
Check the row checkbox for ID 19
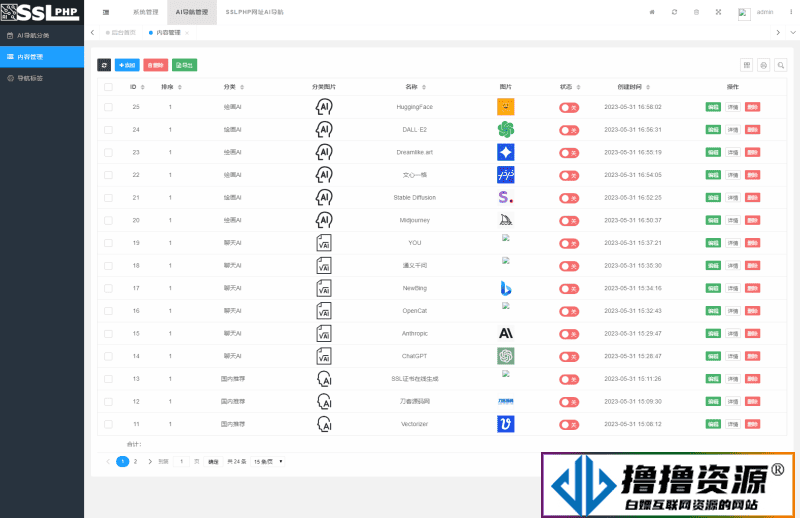(108, 243)
